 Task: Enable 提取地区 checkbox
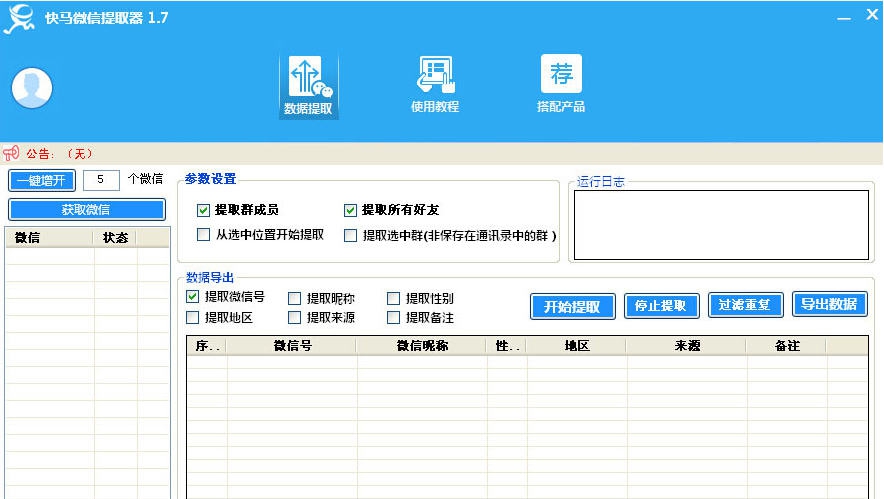click(x=192, y=317)
